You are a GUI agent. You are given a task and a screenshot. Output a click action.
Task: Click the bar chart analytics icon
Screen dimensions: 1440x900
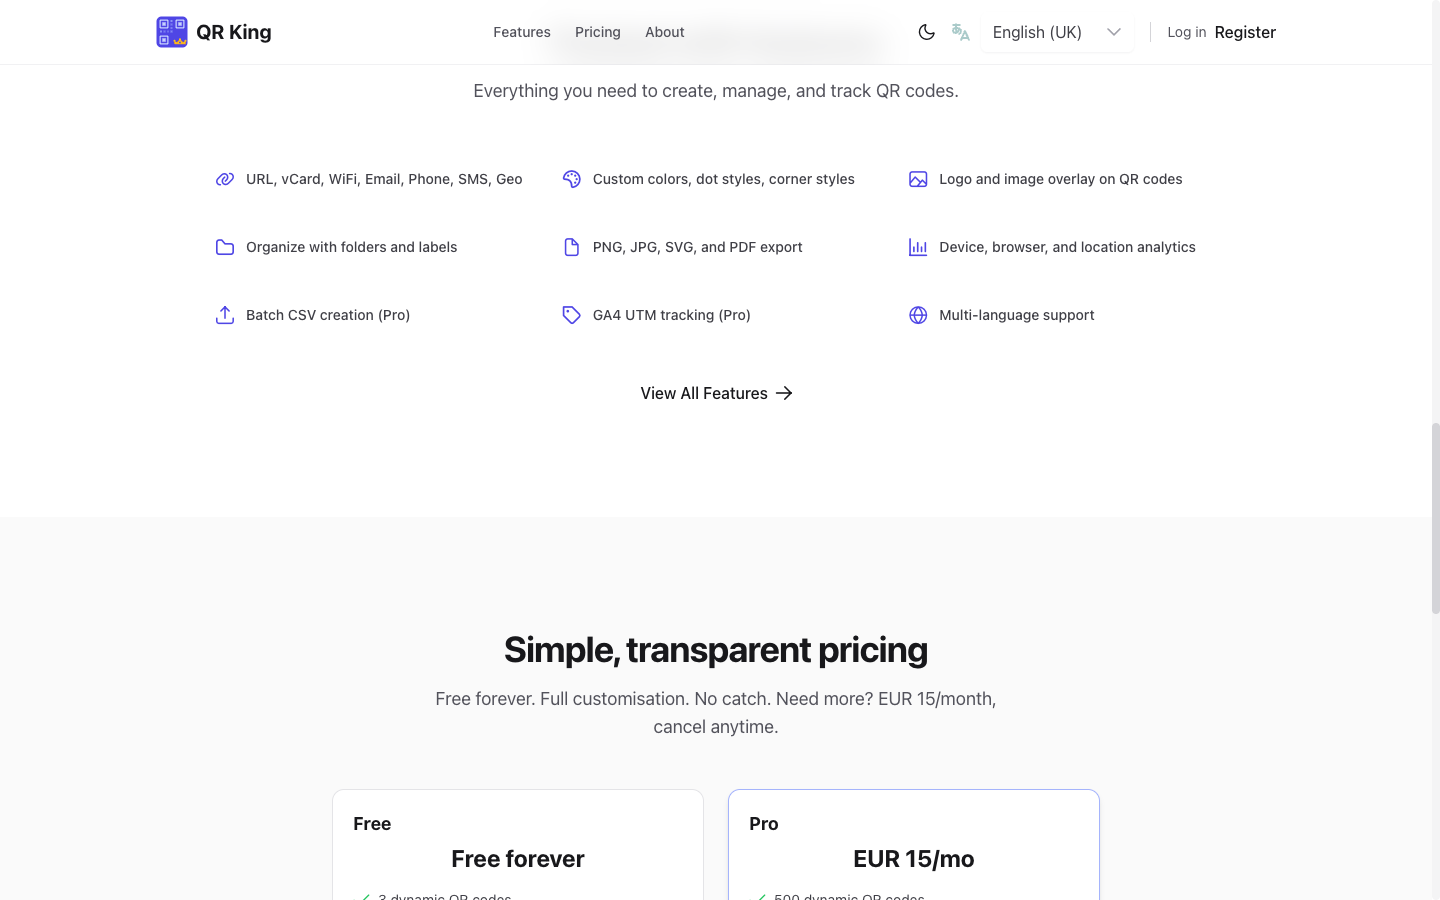(x=918, y=247)
